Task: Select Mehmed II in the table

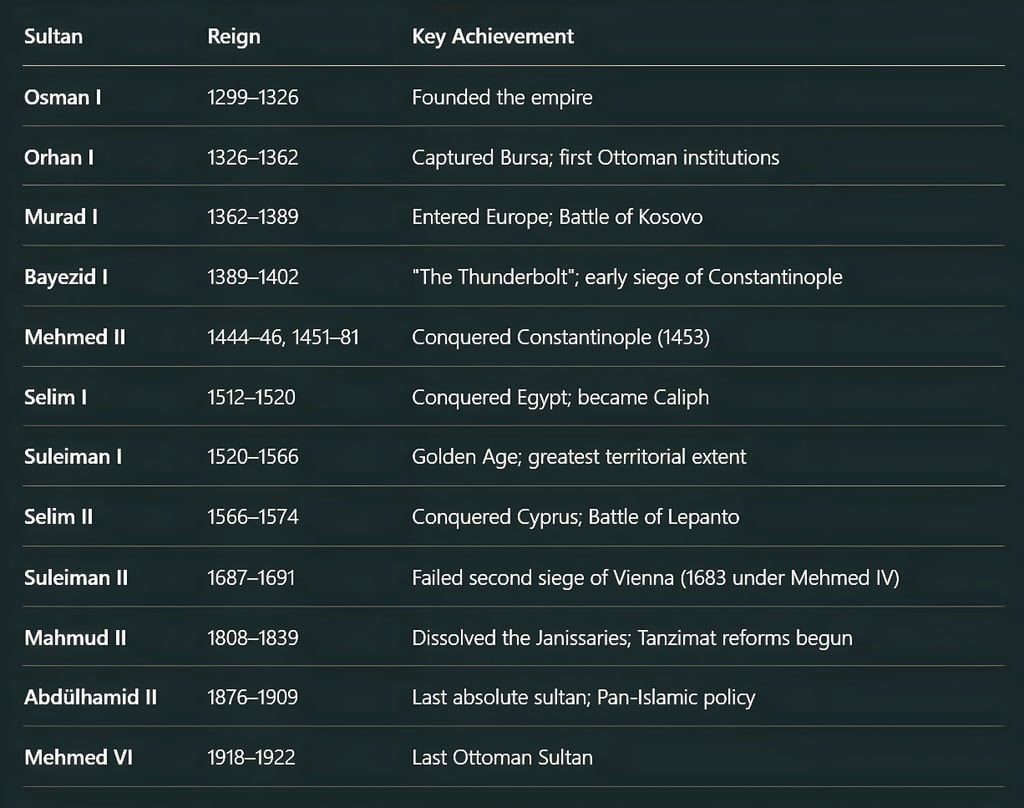Action: [75, 337]
